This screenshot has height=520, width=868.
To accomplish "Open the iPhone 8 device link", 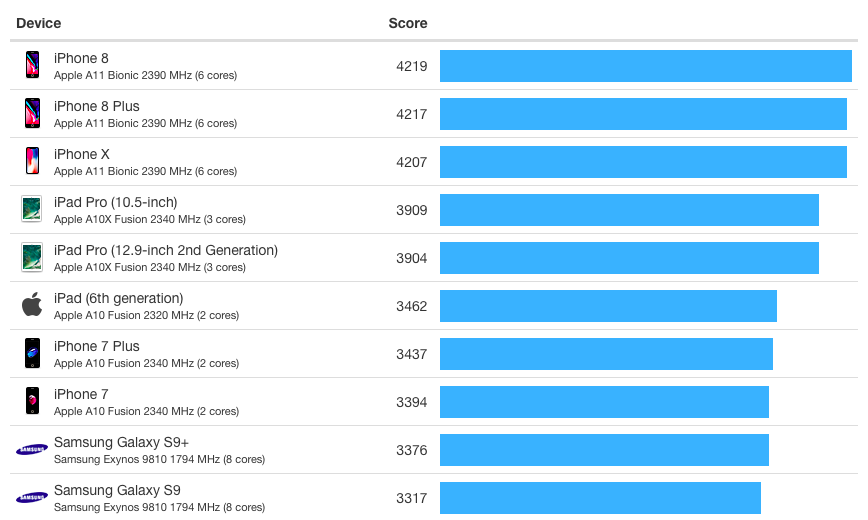I will click(82, 59).
